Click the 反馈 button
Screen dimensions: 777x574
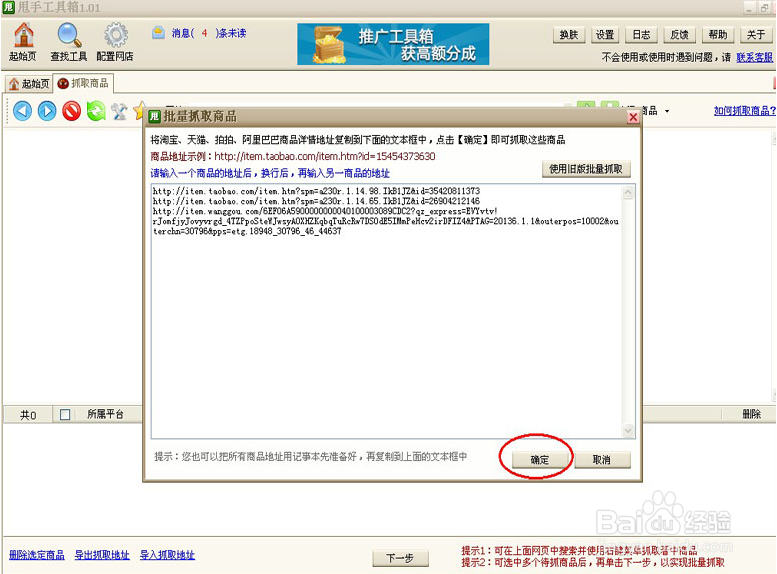coord(679,35)
